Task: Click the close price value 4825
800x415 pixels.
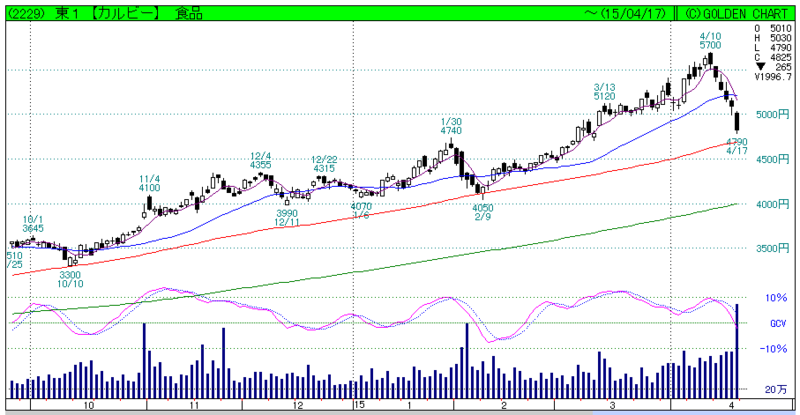Action: click(x=781, y=58)
